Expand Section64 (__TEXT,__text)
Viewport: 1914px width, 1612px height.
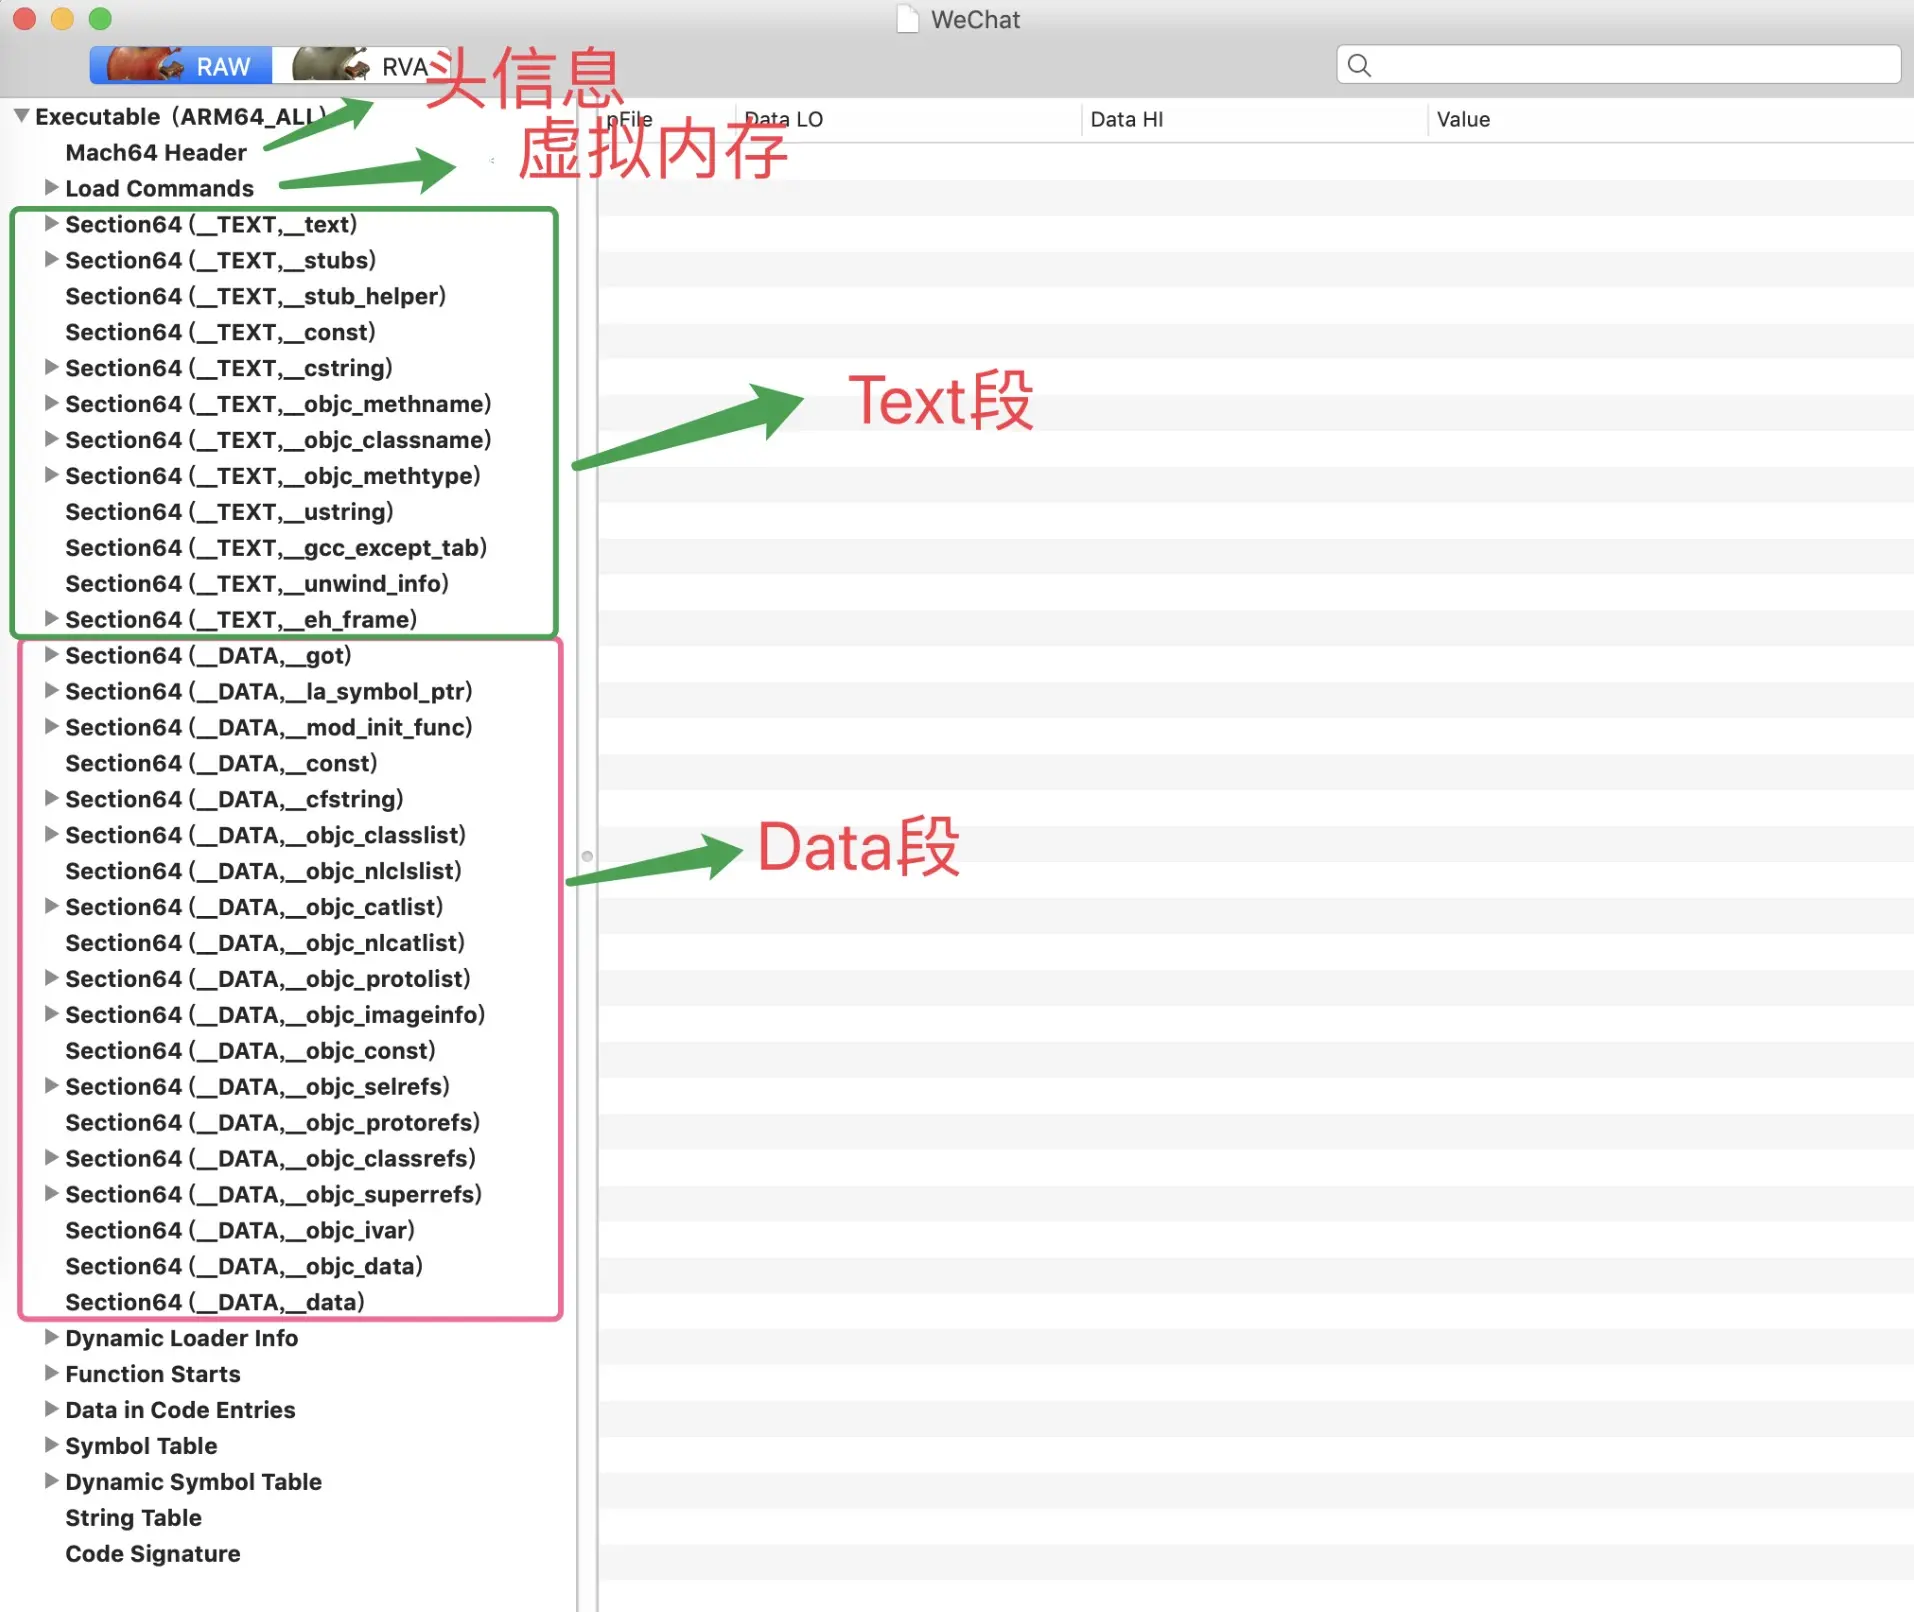click(51, 223)
